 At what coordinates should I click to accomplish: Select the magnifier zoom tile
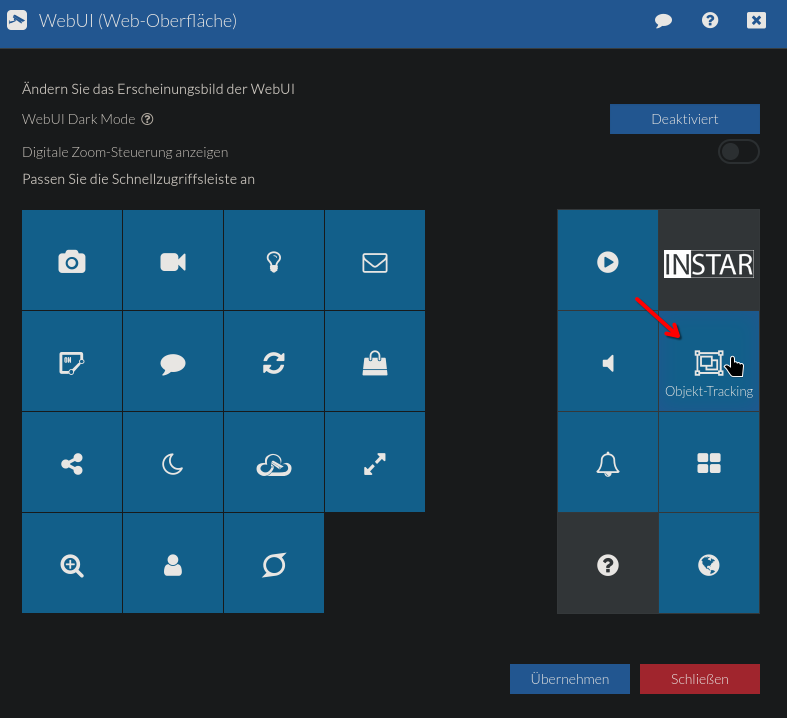72,564
